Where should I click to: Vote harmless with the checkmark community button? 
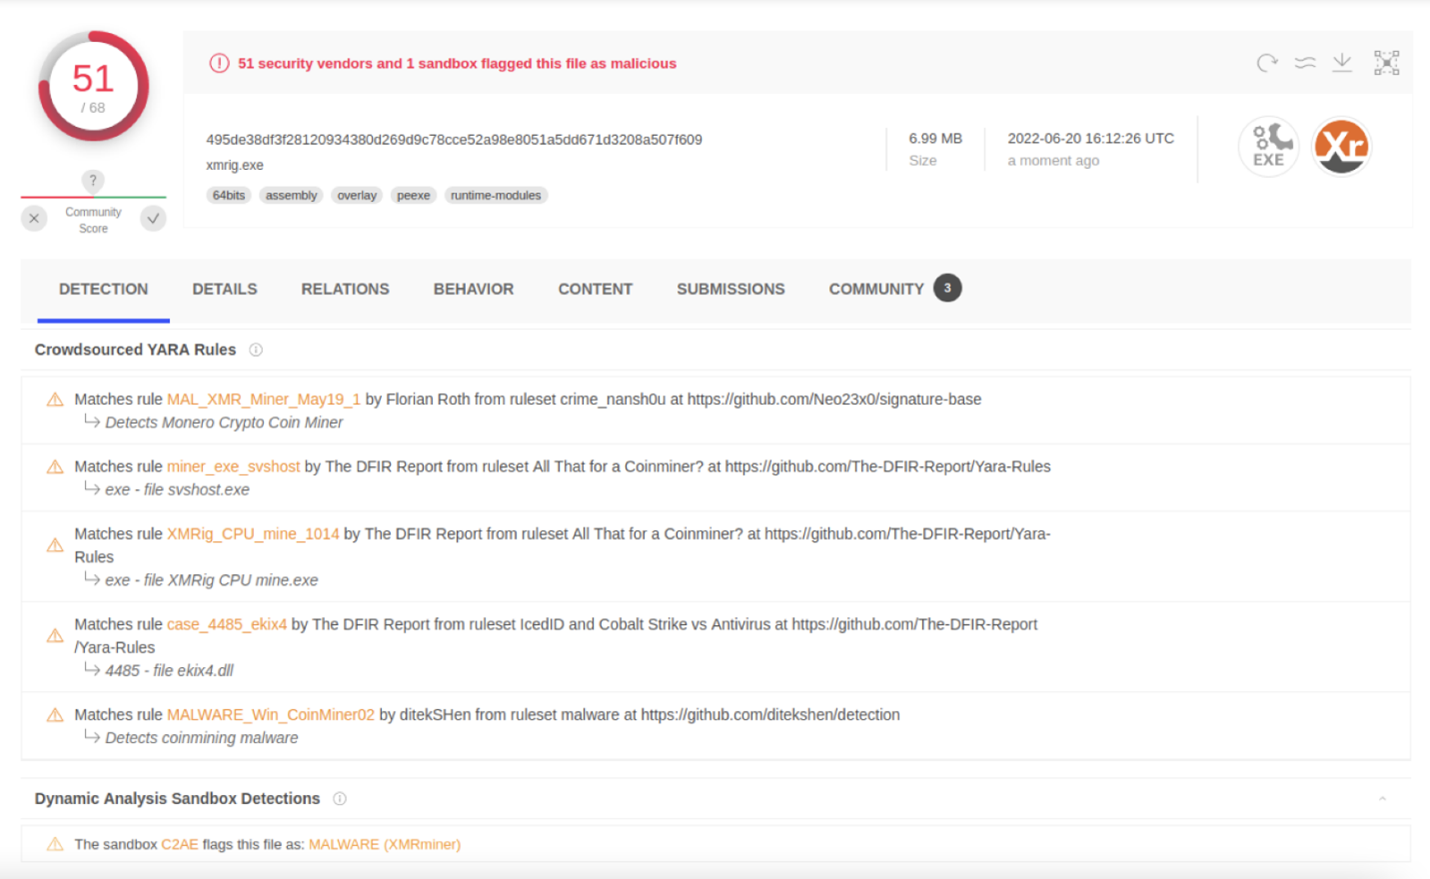pos(153,219)
